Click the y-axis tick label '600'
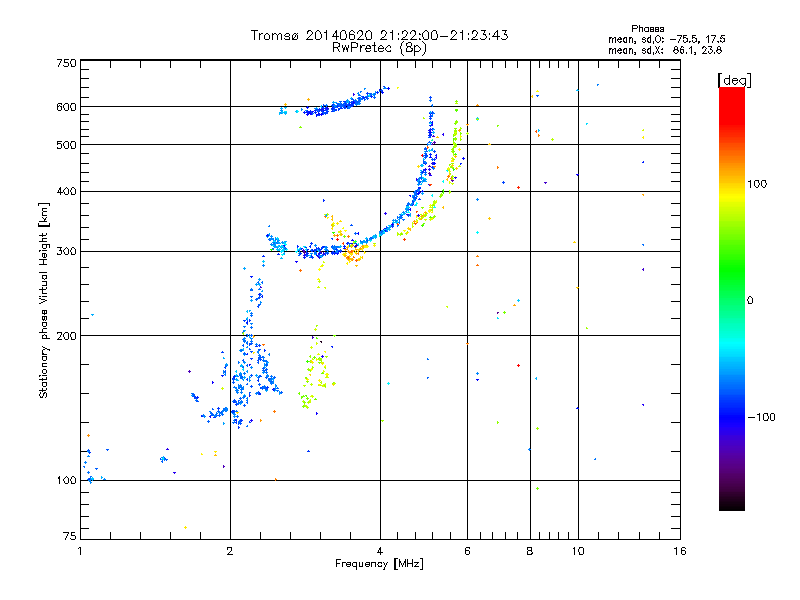This screenshot has height=600, width=800. pyautogui.click(x=66, y=107)
